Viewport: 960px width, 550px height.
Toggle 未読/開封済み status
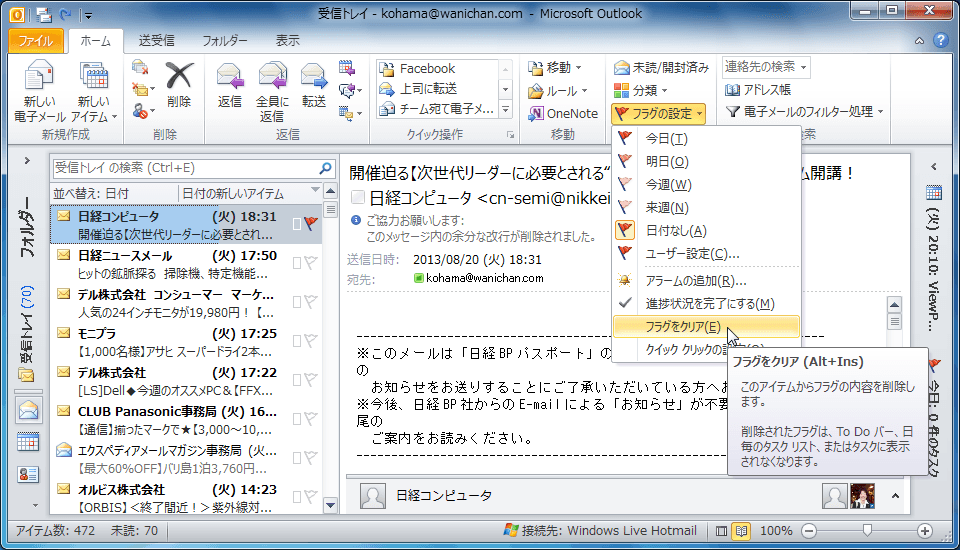point(661,67)
